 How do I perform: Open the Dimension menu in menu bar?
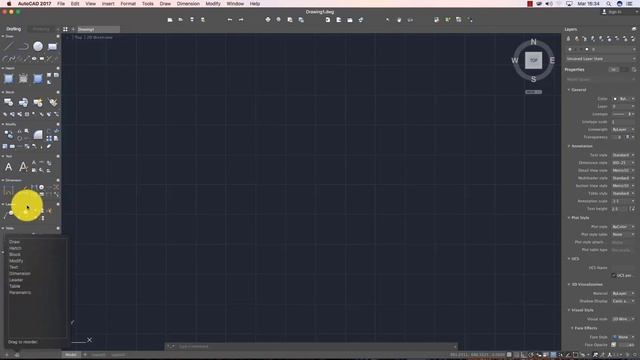pos(188,4)
